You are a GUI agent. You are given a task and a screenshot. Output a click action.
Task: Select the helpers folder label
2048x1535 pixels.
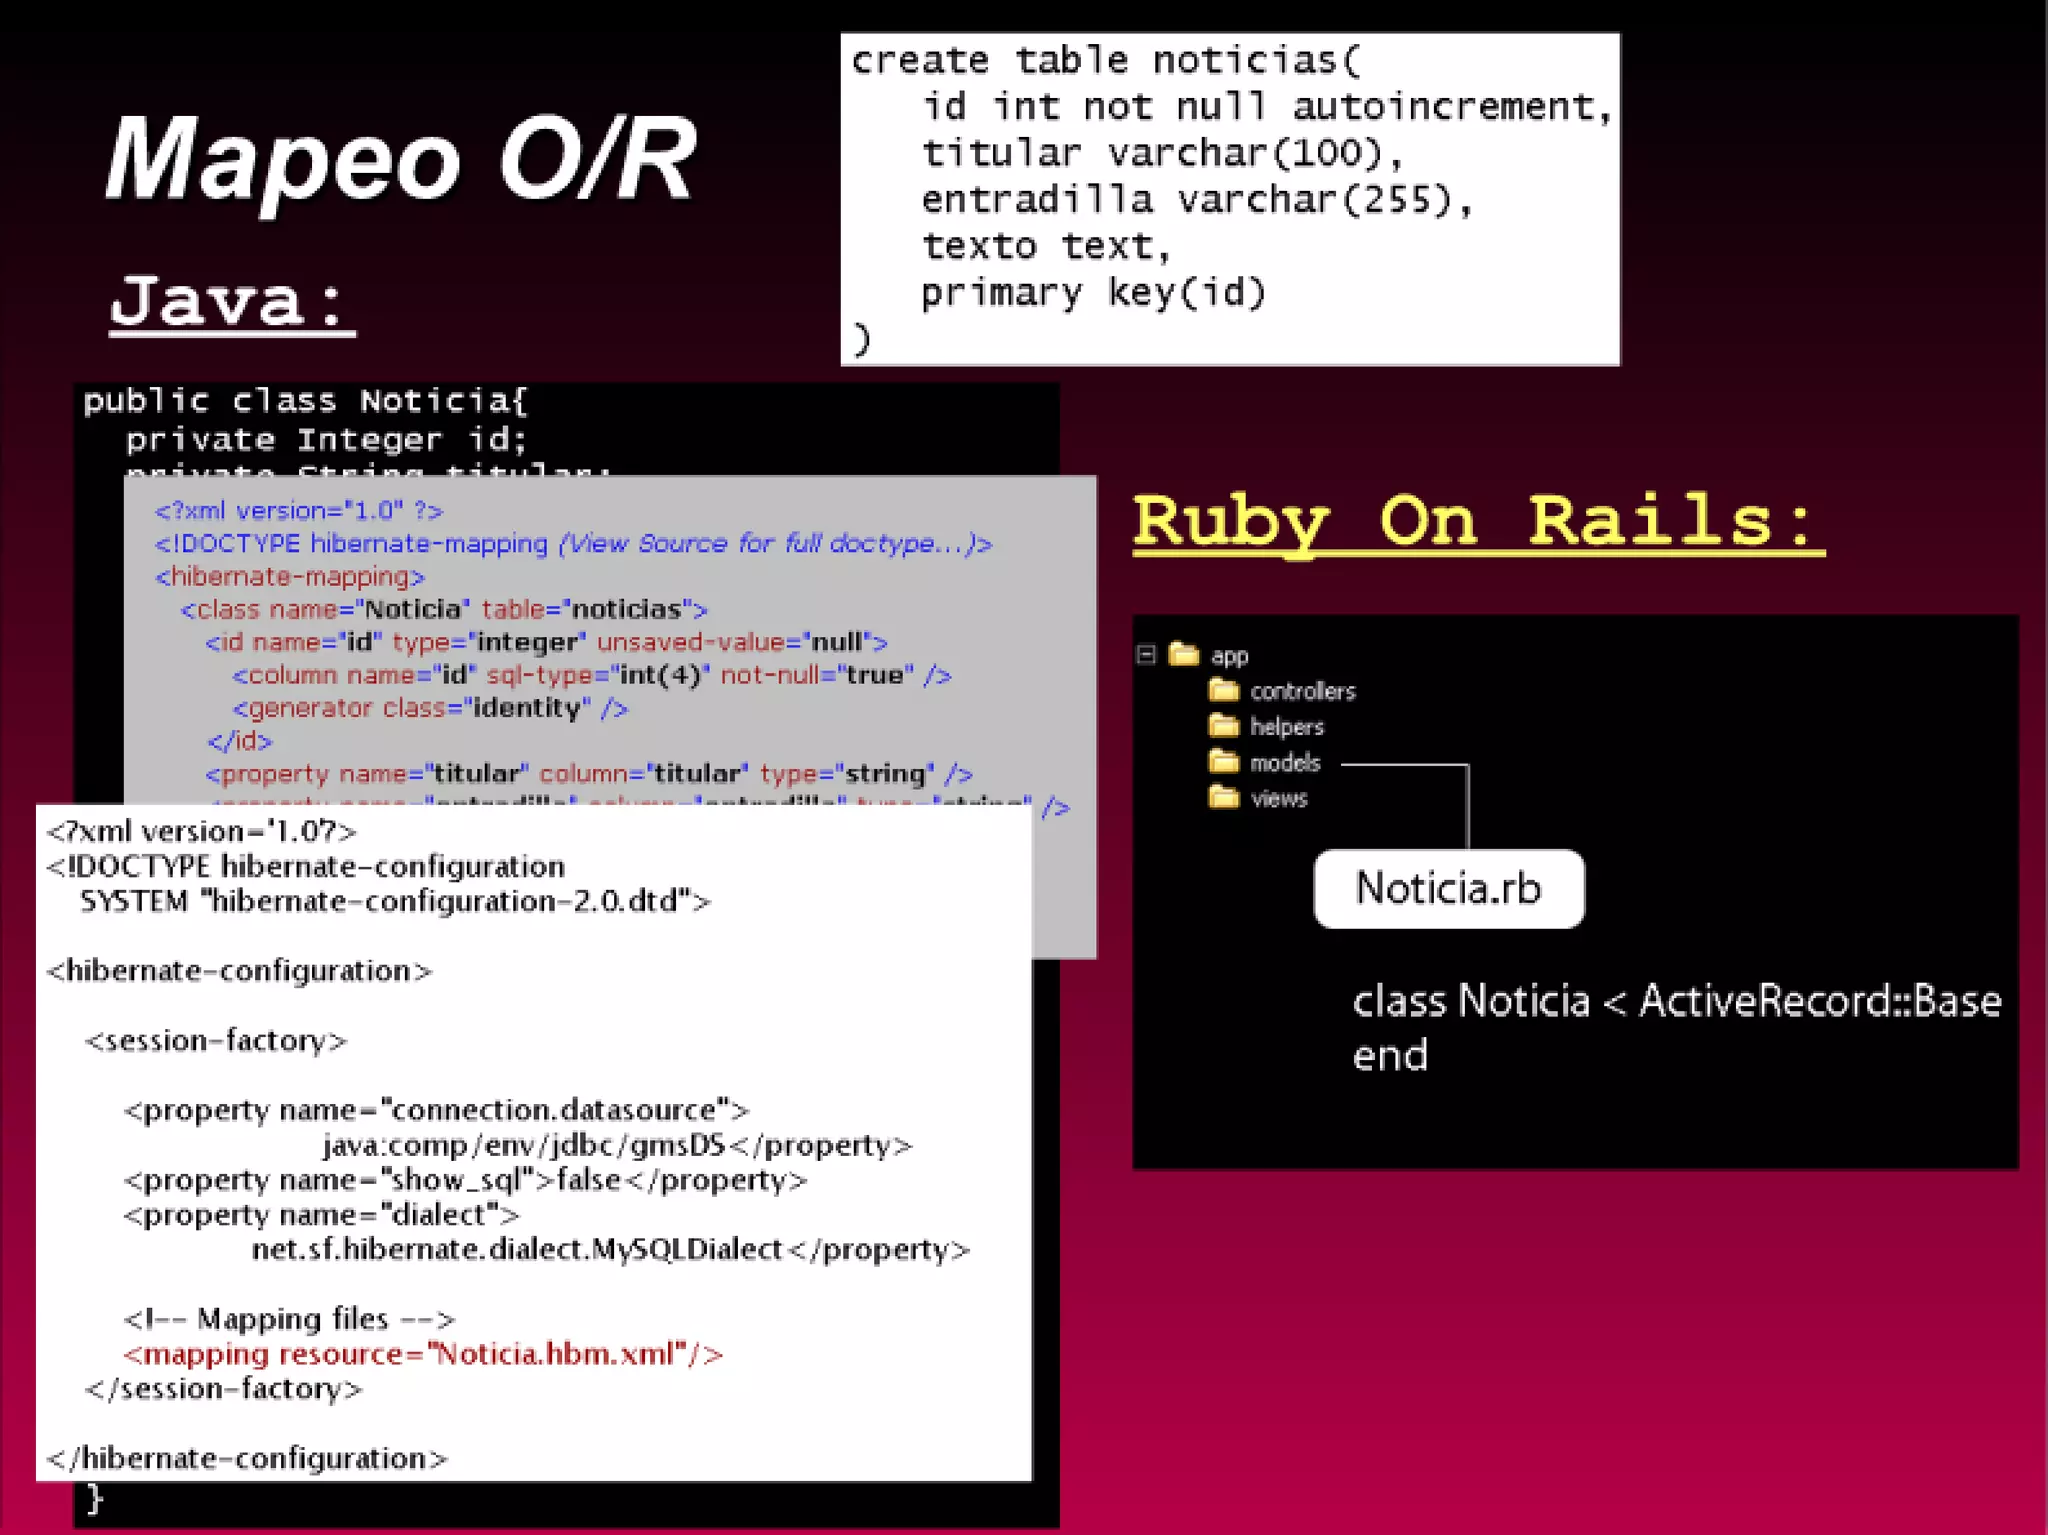1287,727
